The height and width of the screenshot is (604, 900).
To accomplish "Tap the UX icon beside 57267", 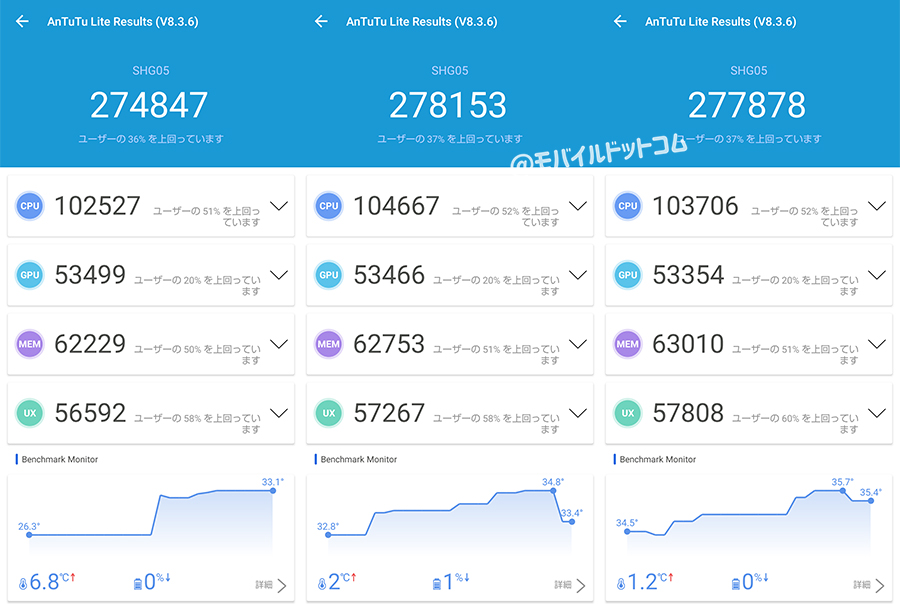I will [329, 413].
